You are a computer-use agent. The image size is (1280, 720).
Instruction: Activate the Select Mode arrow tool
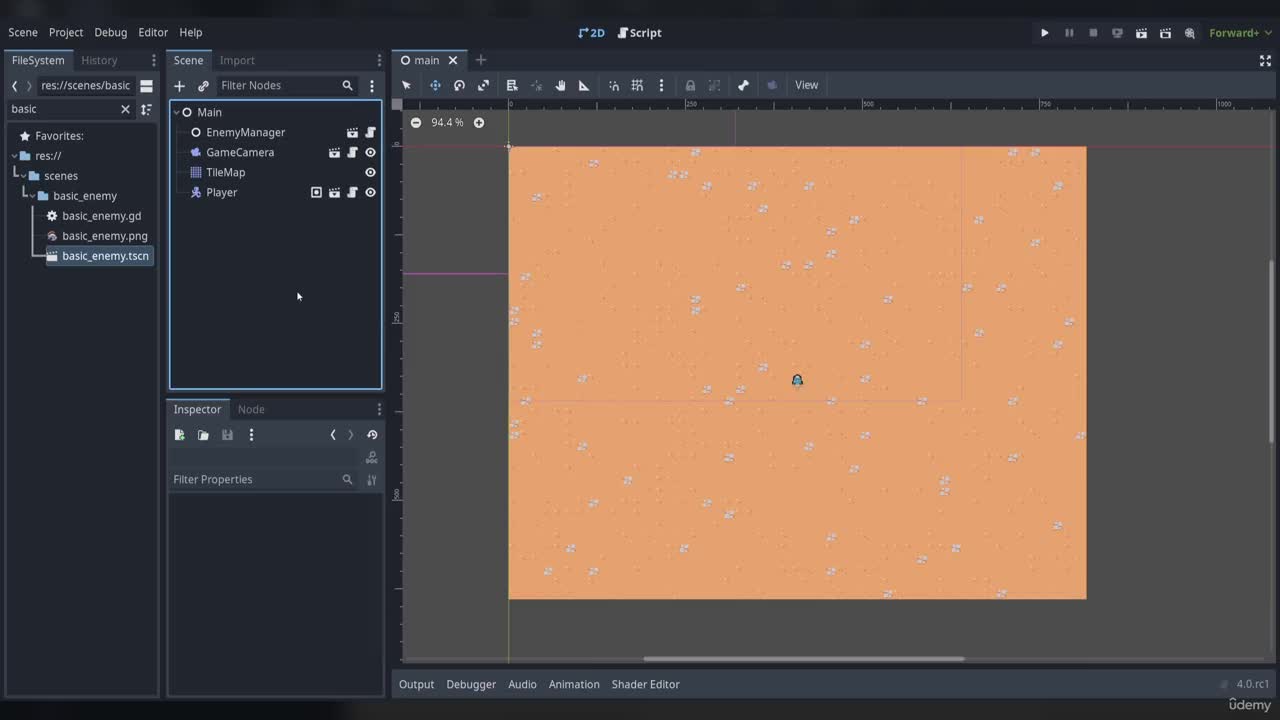406,85
